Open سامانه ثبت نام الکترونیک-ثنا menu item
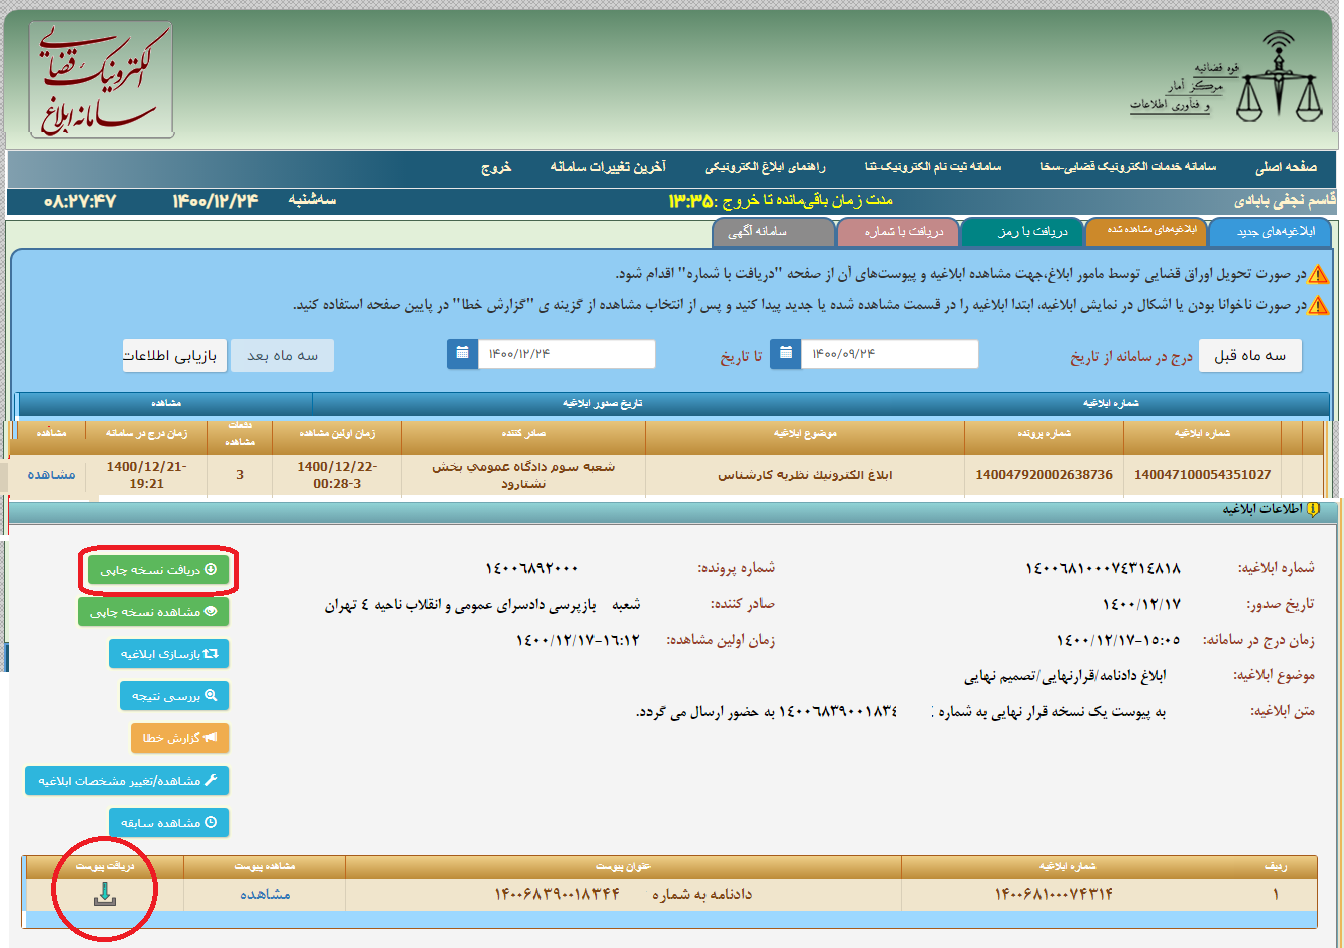 coord(933,167)
